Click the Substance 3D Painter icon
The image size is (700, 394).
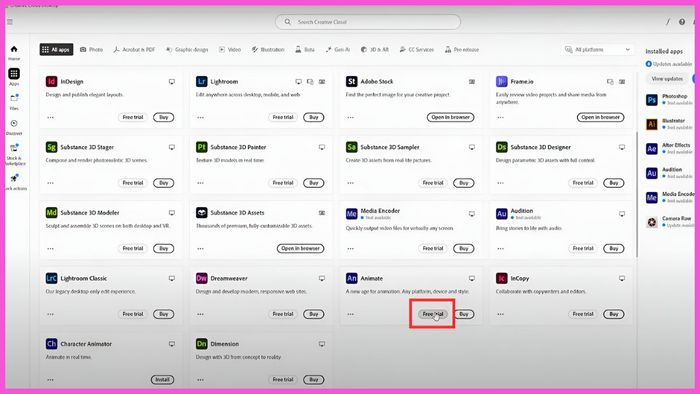pos(201,147)
